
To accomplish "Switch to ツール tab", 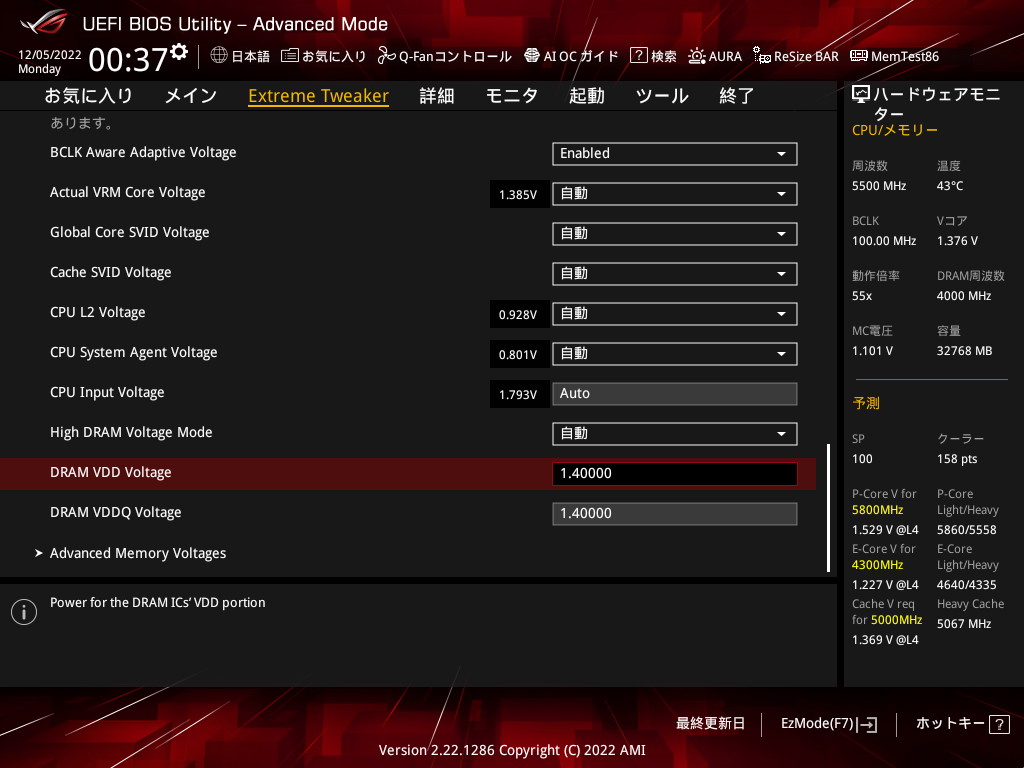I will 662,96.
